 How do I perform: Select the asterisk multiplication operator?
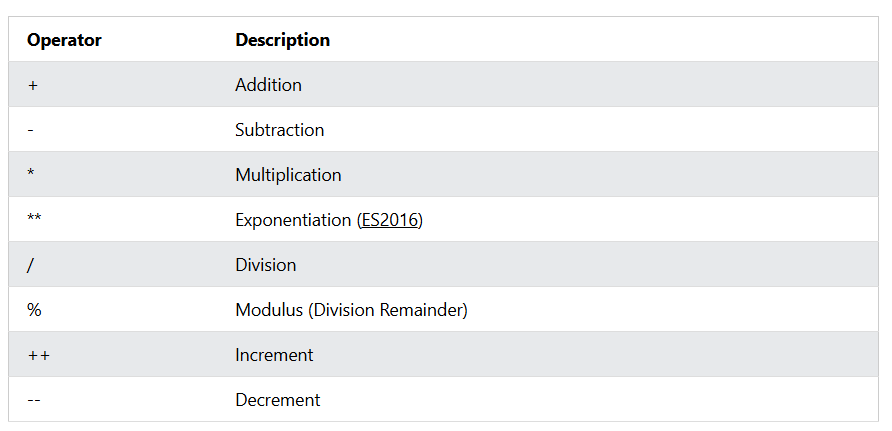pyautogui.click(x=31, y=172)
